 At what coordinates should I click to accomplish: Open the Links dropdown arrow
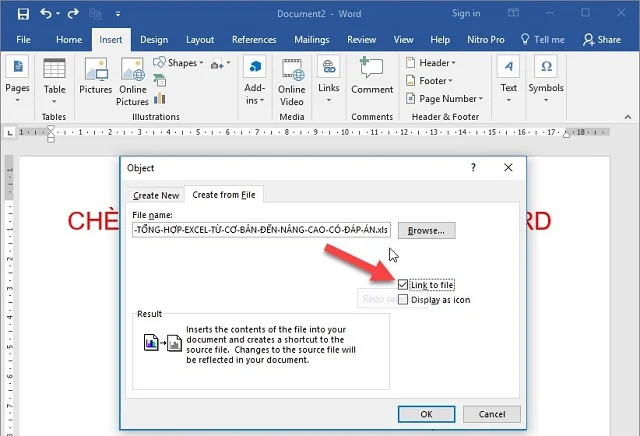tap(329, 100)
